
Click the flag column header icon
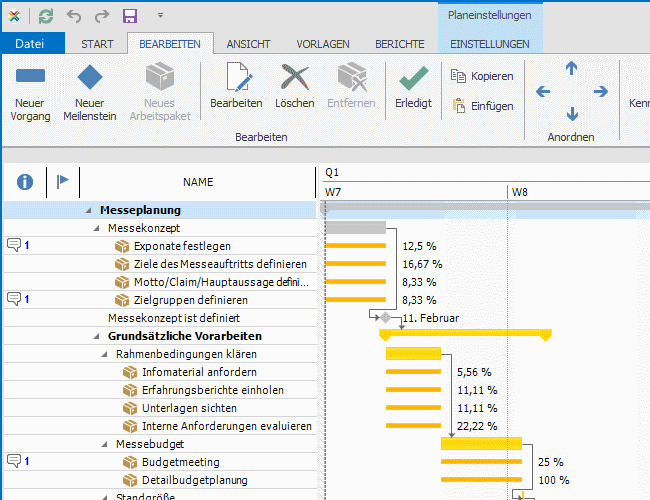pyautogui.click(x=63, y=181)
